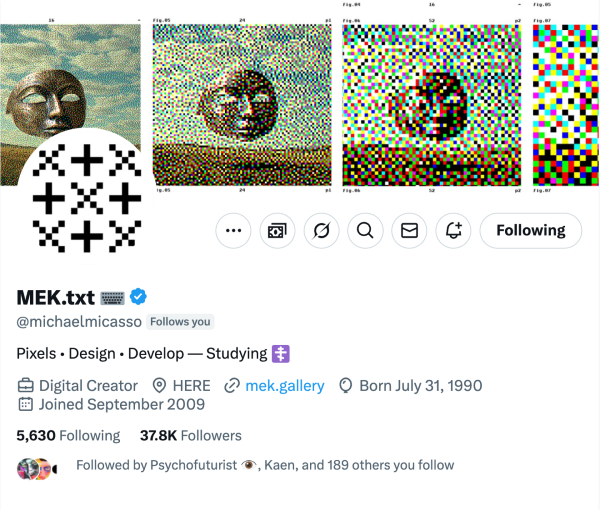Click the tip money icon

[x=277, y=231]
